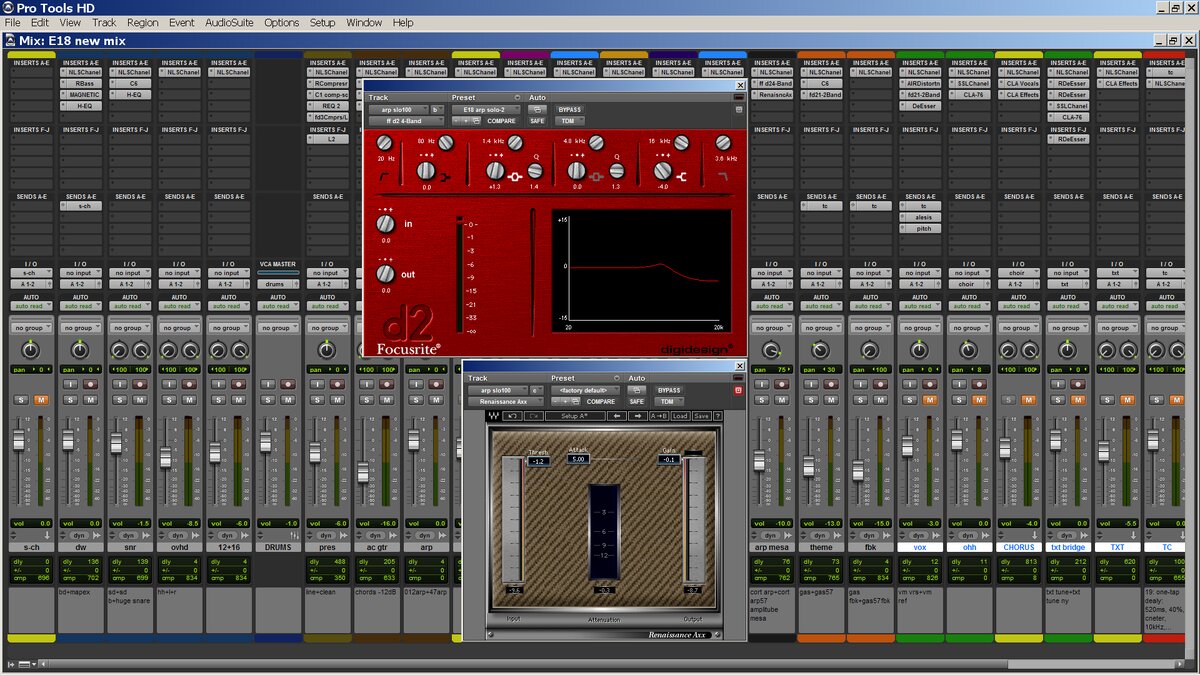Open the choir input selector on CHORUS track
1200x675 pixels.
(1018, 272)
